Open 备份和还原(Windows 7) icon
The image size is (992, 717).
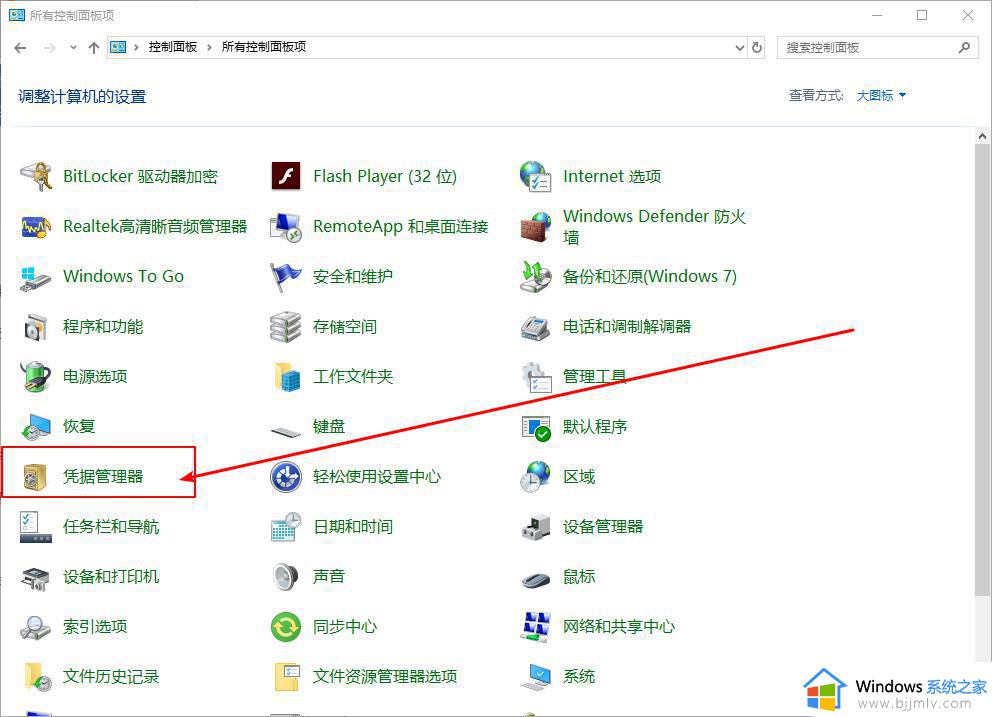point(535,277)
